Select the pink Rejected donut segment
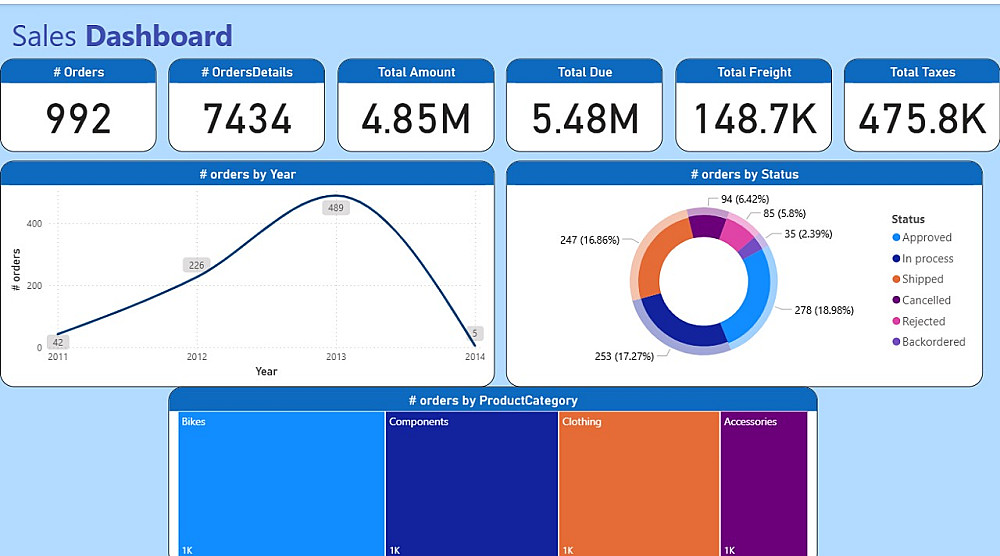This screenshot has width=1000, height=556. click(735, 235)
